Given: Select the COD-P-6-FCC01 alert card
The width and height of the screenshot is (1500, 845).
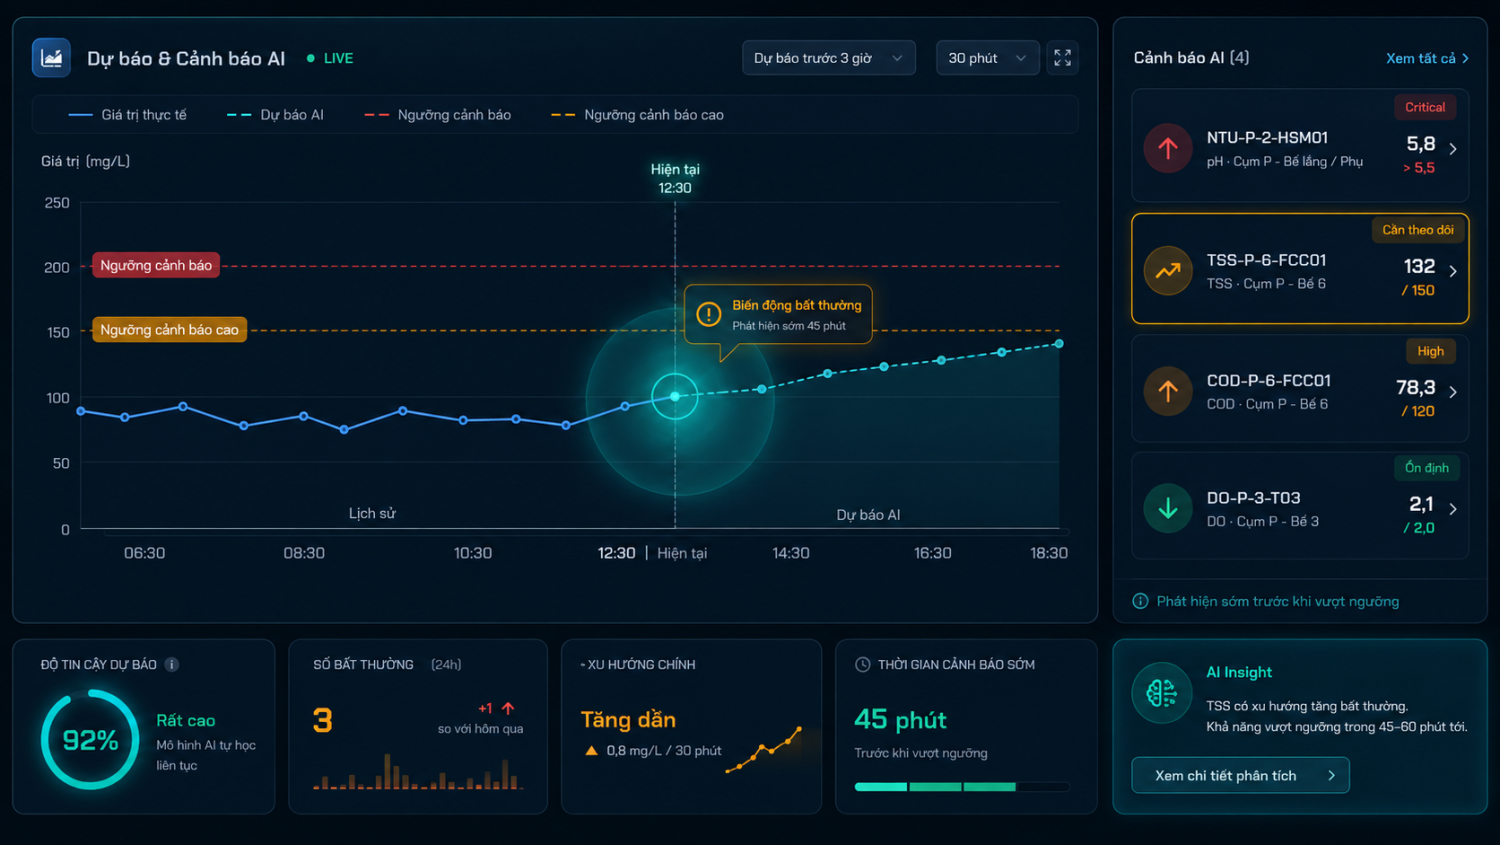Looking at the screenshot, I should [1300, 388].
